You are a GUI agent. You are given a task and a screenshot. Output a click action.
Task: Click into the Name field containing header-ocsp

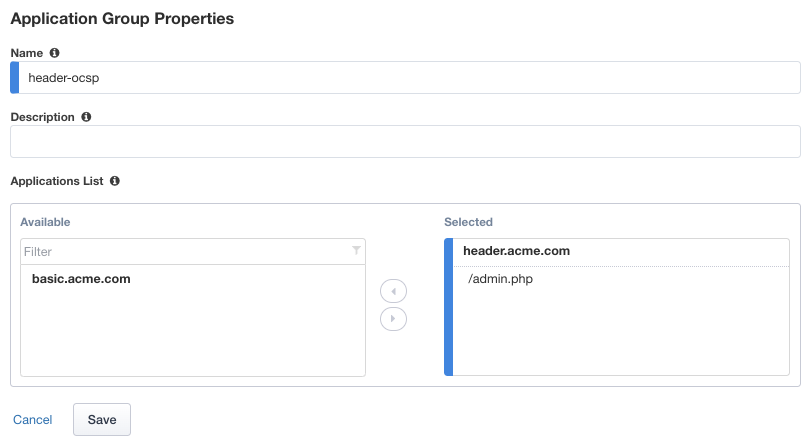coord(406,78)
